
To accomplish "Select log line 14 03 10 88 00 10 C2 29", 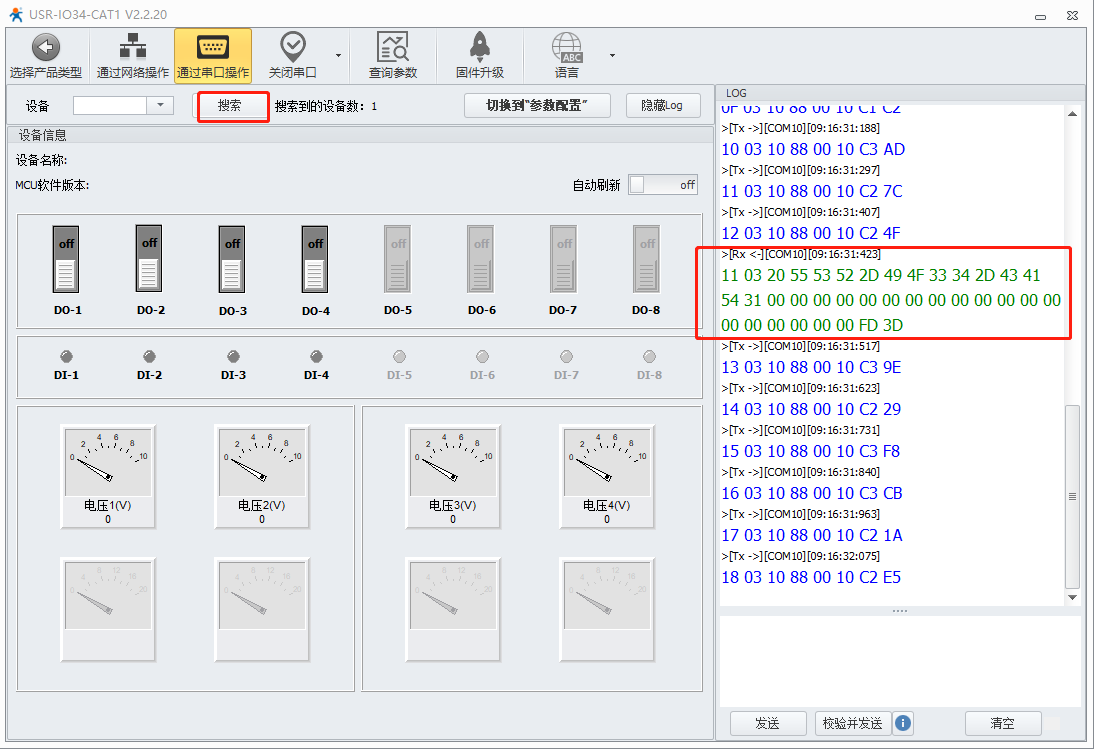I will tap(811, 409).
